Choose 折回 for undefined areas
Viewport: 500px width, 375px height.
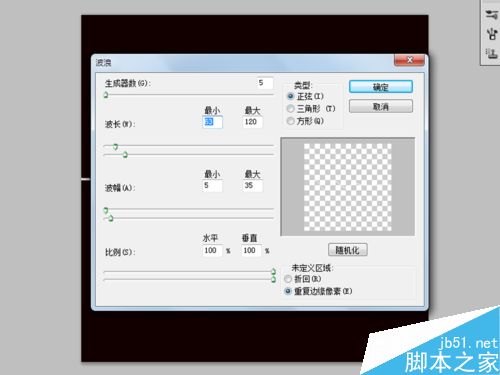288,279
